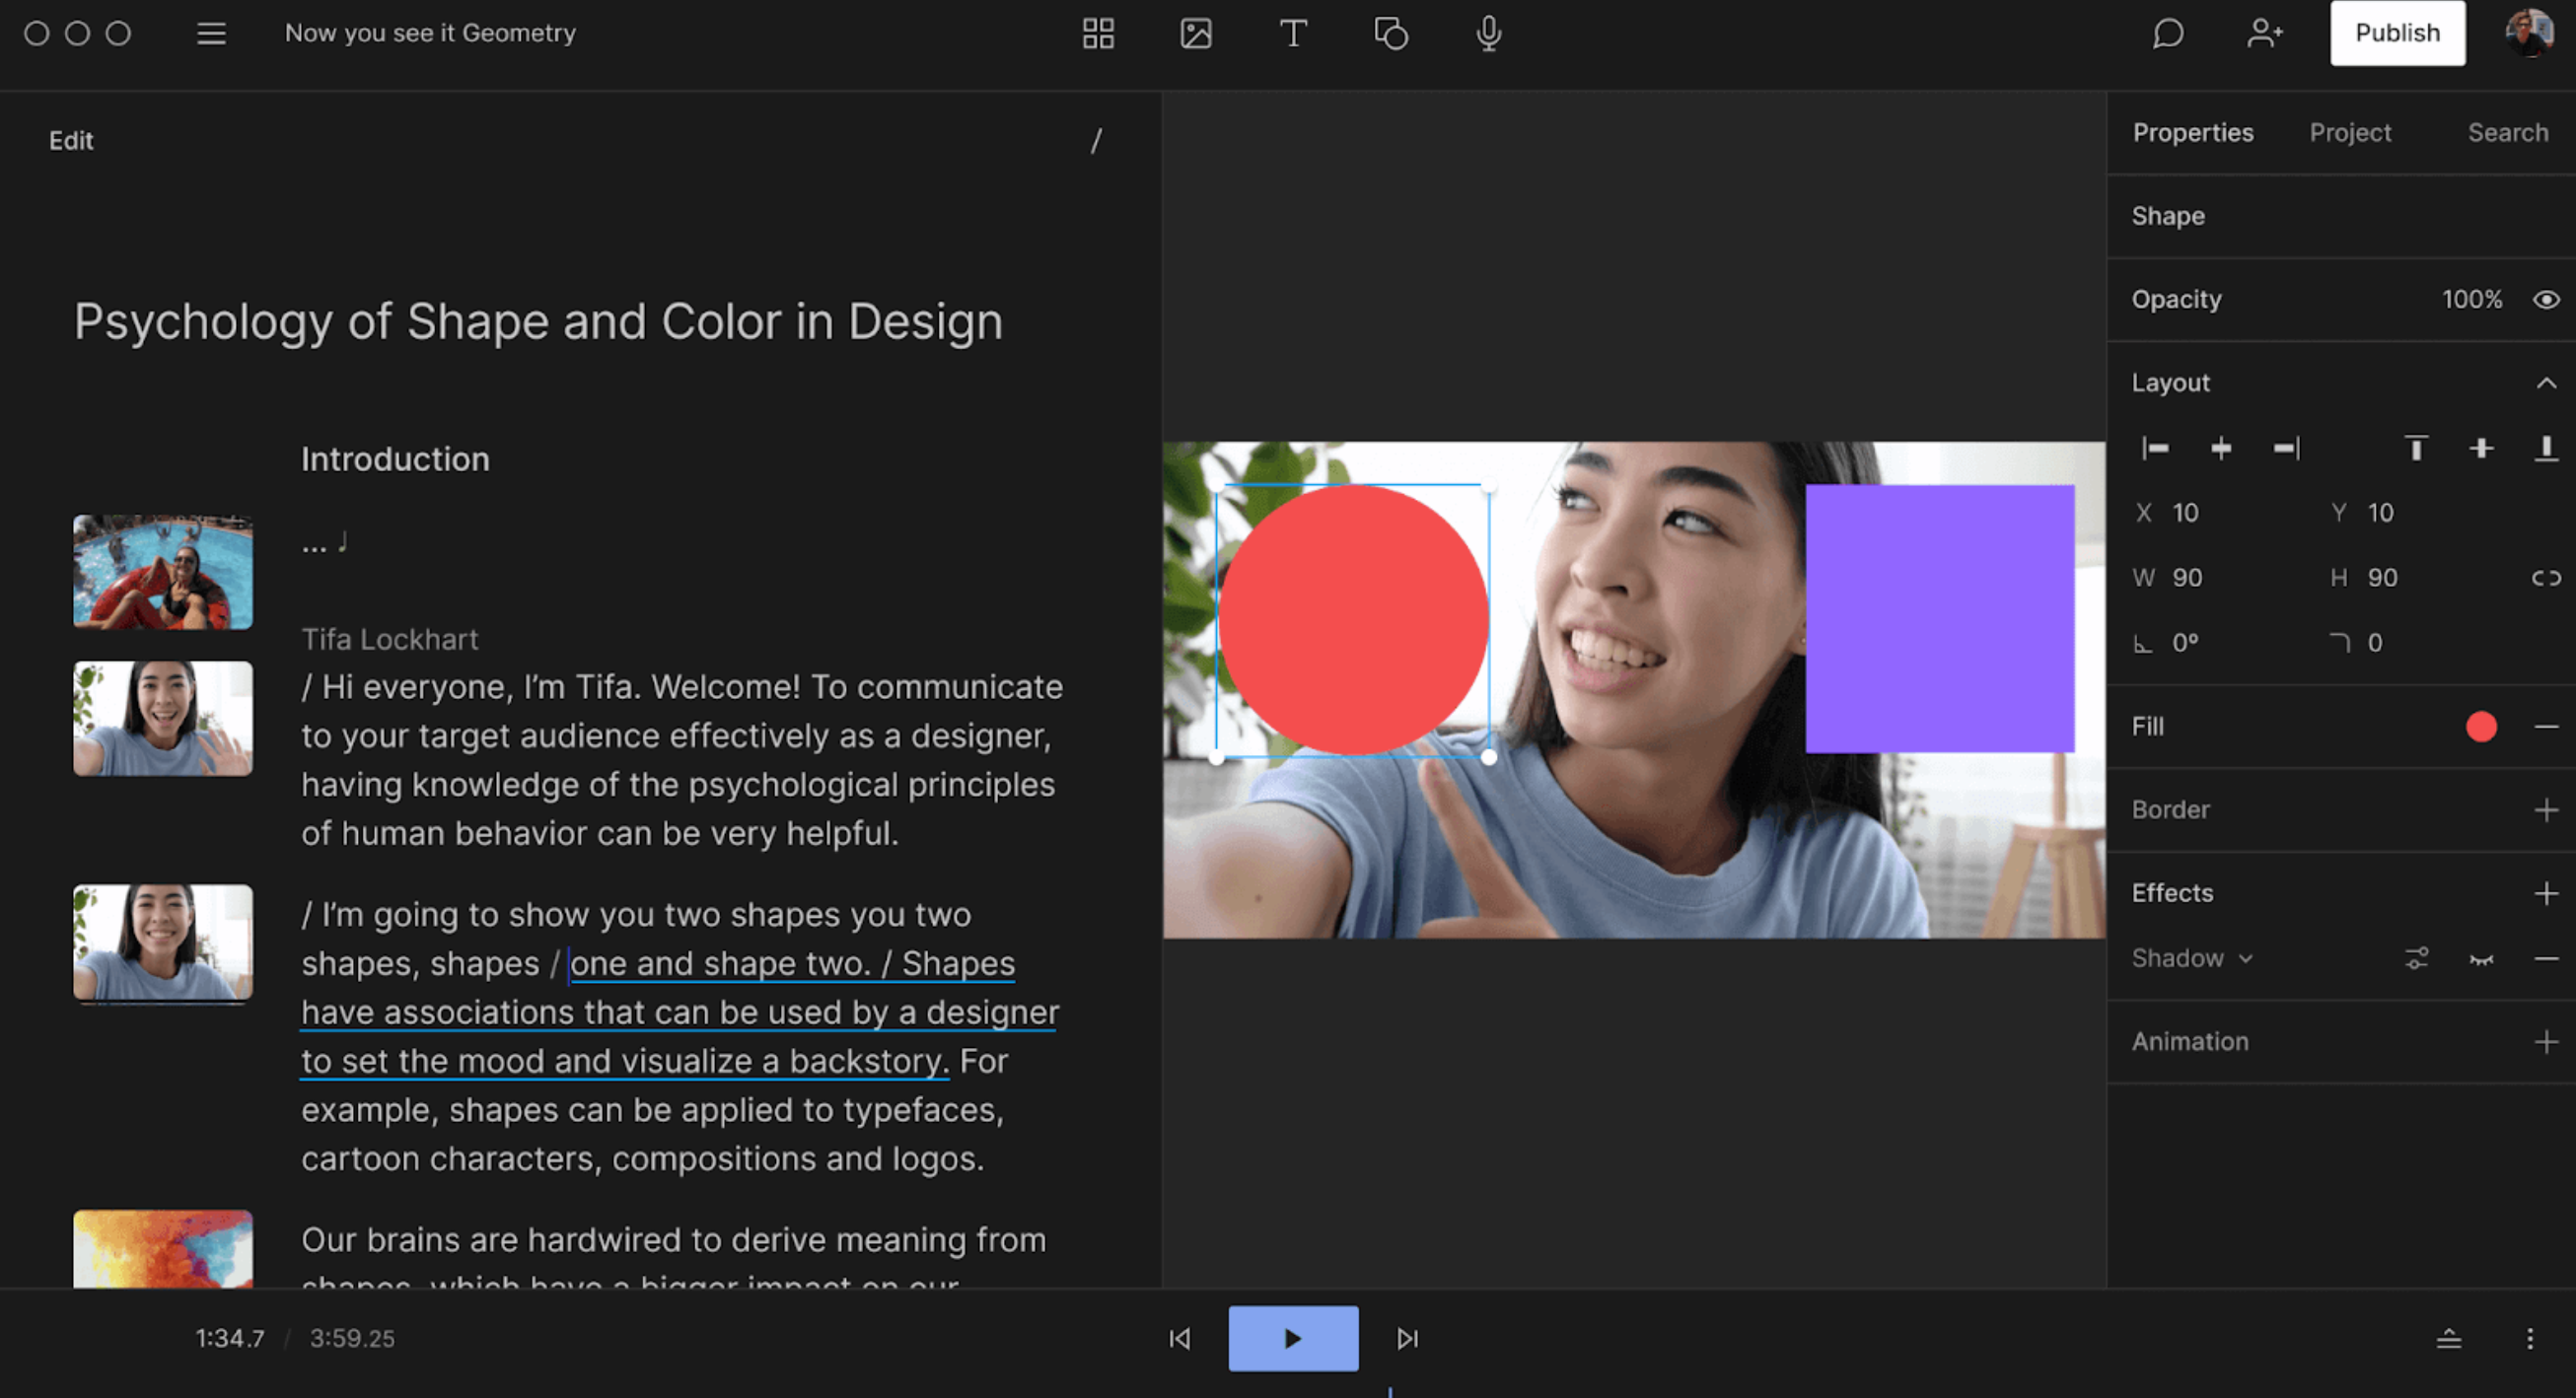Toggle opacity visibility with the eye icon
The width and height of the screenshot is (2576, 1398).
point(2545,299)
